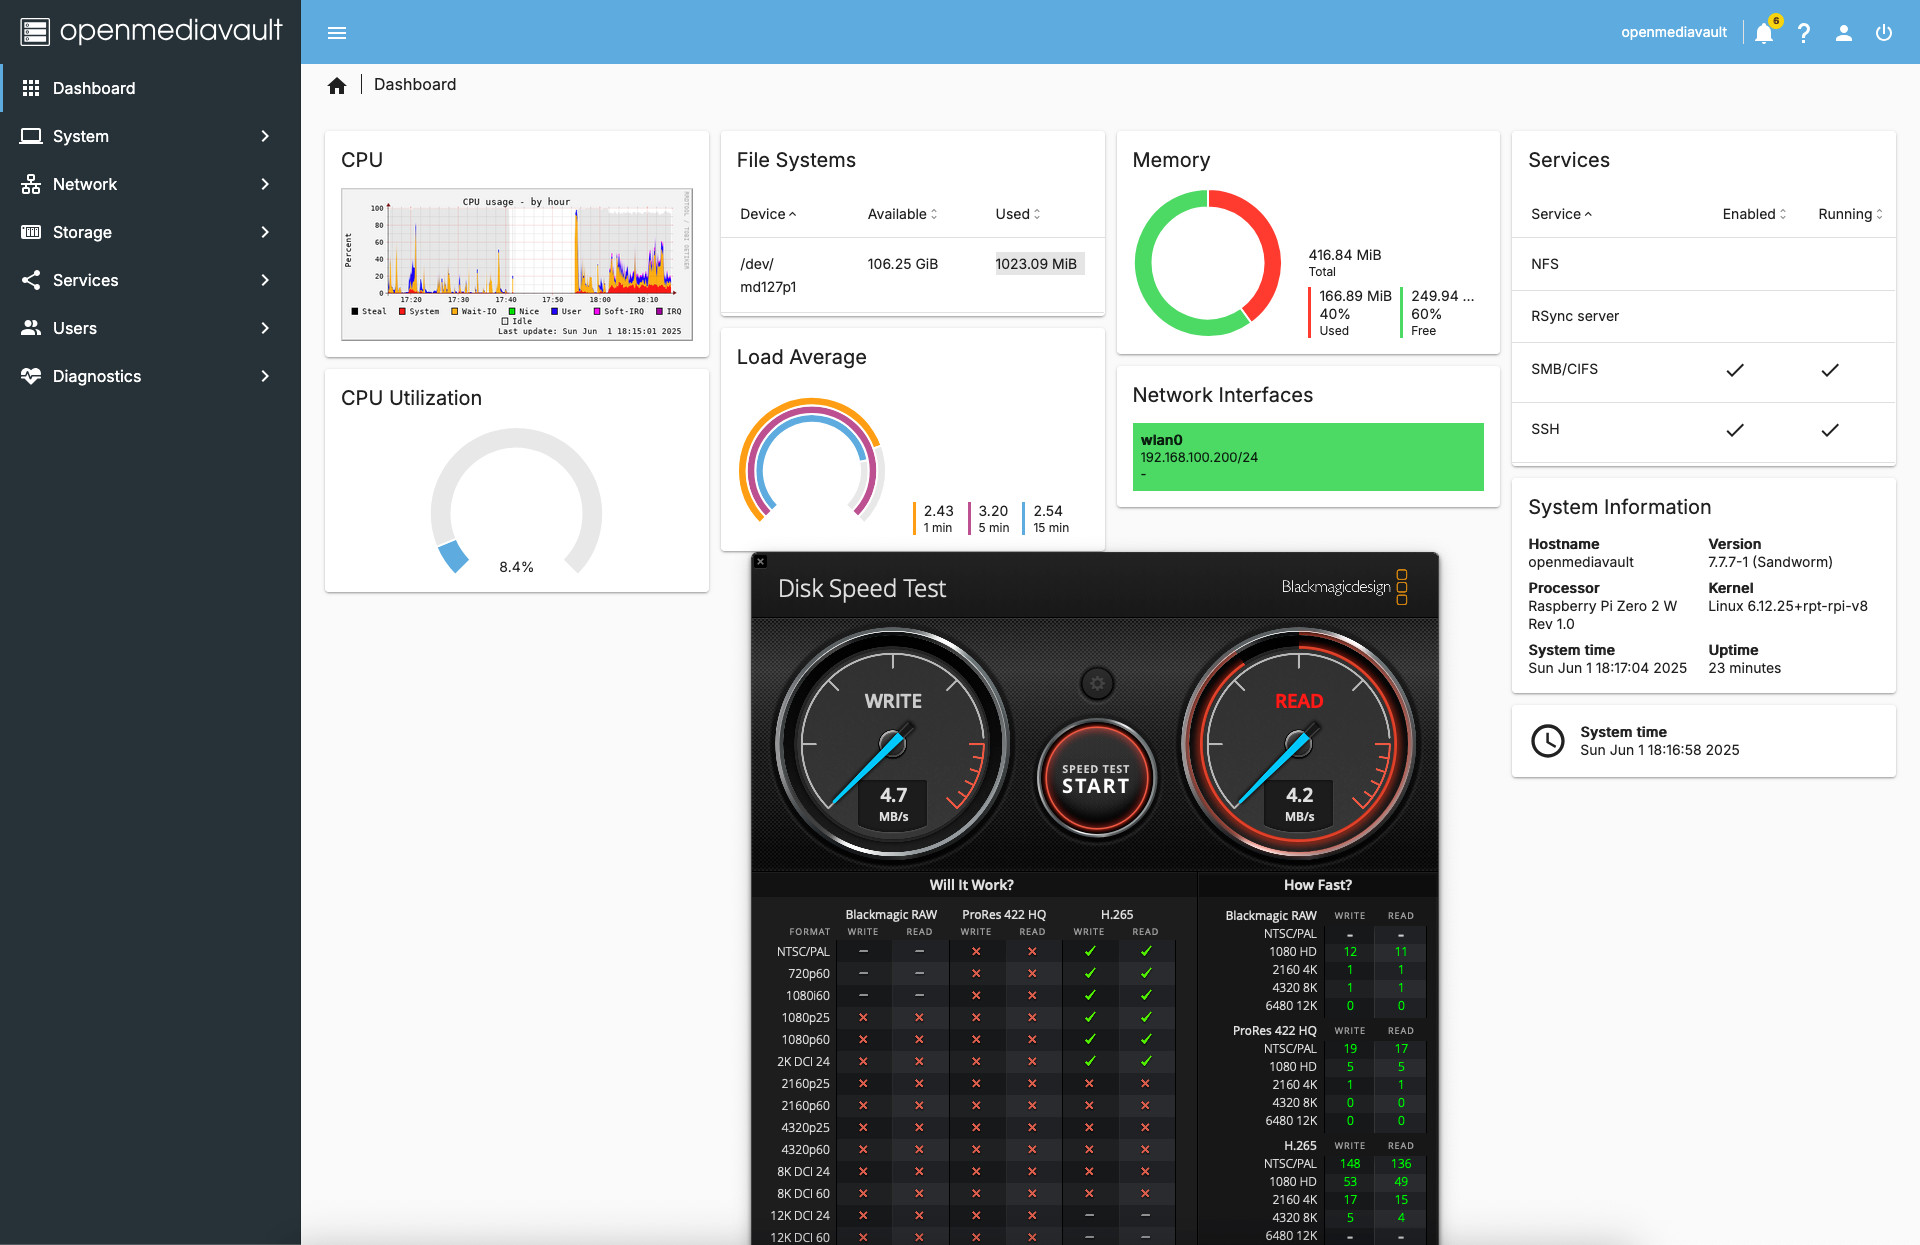The height and width of the screenshot is (1245, 1920).
Task: Click the openmediavault logo icon
Action: [x=35, y=32]
